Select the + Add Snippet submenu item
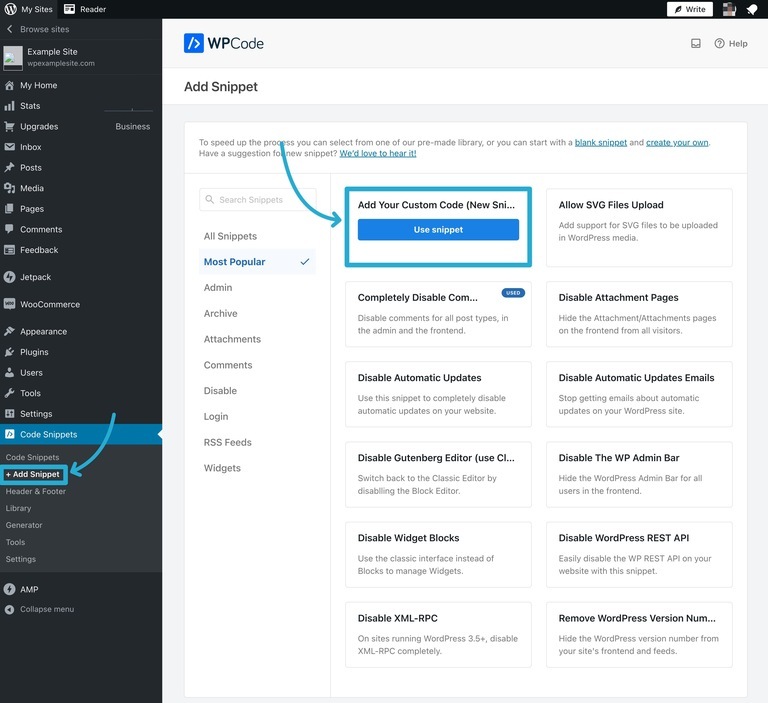The height and width of the screenshot is (703, 768). click(33, 474)
